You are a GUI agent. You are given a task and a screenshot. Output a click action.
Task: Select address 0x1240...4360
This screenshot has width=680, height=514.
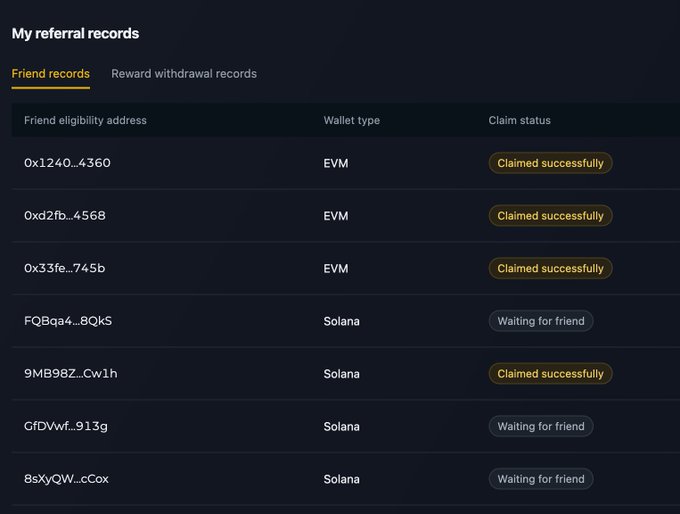pos(67,163)
